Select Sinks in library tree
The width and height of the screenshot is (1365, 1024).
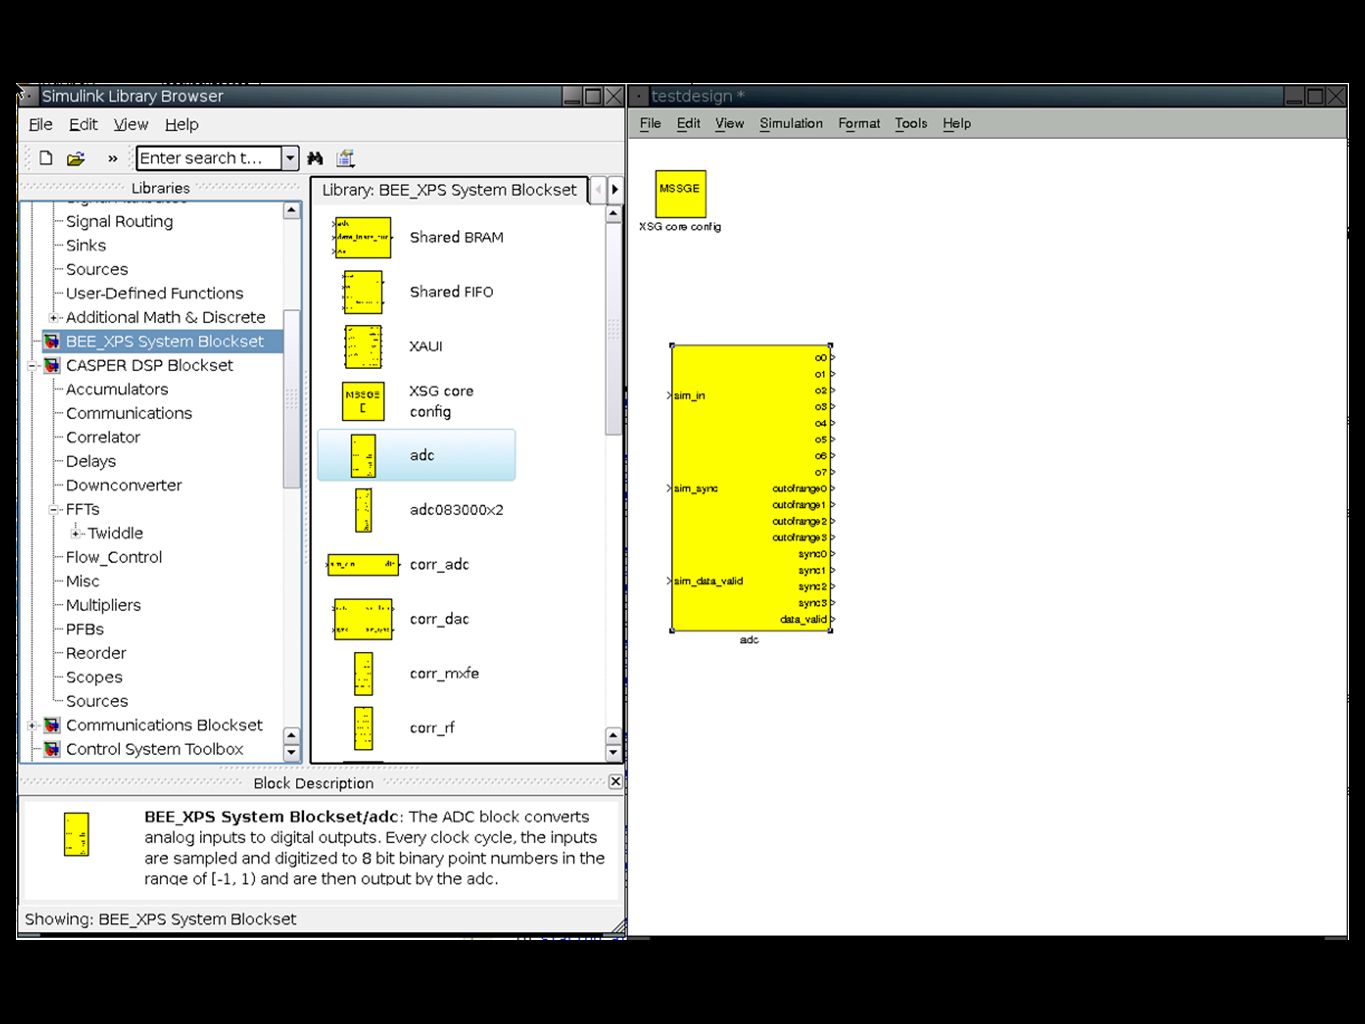[86, 245]
